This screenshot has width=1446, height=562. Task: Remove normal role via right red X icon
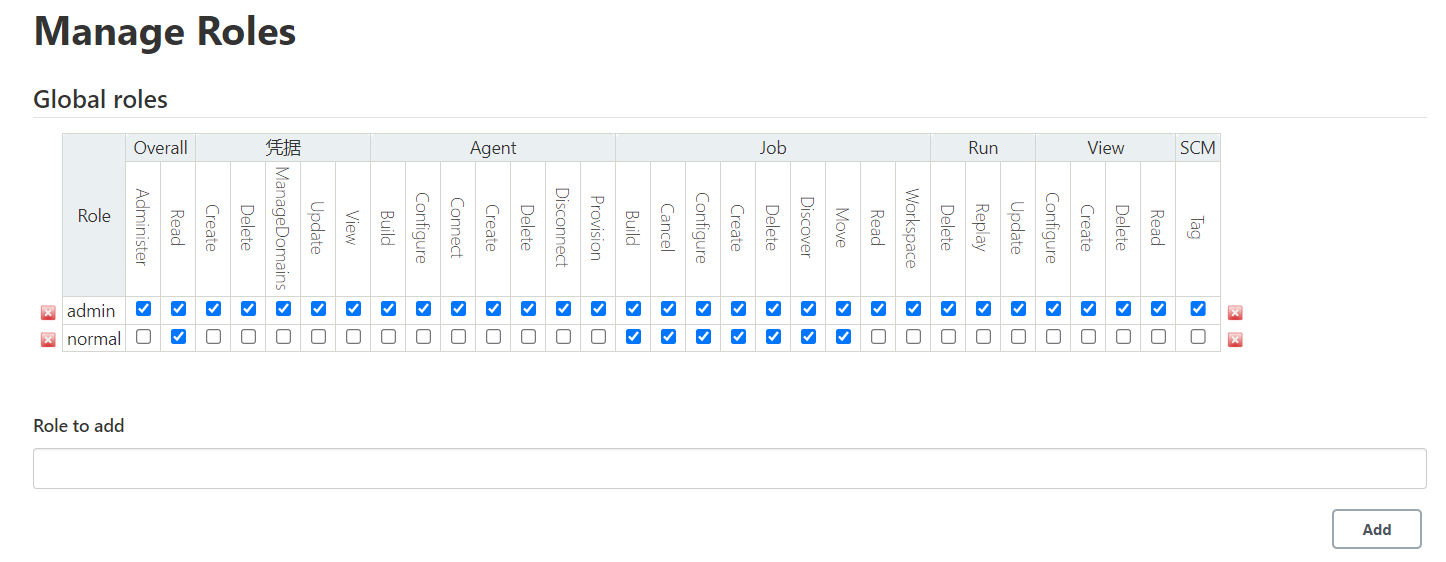point(1235,339)
